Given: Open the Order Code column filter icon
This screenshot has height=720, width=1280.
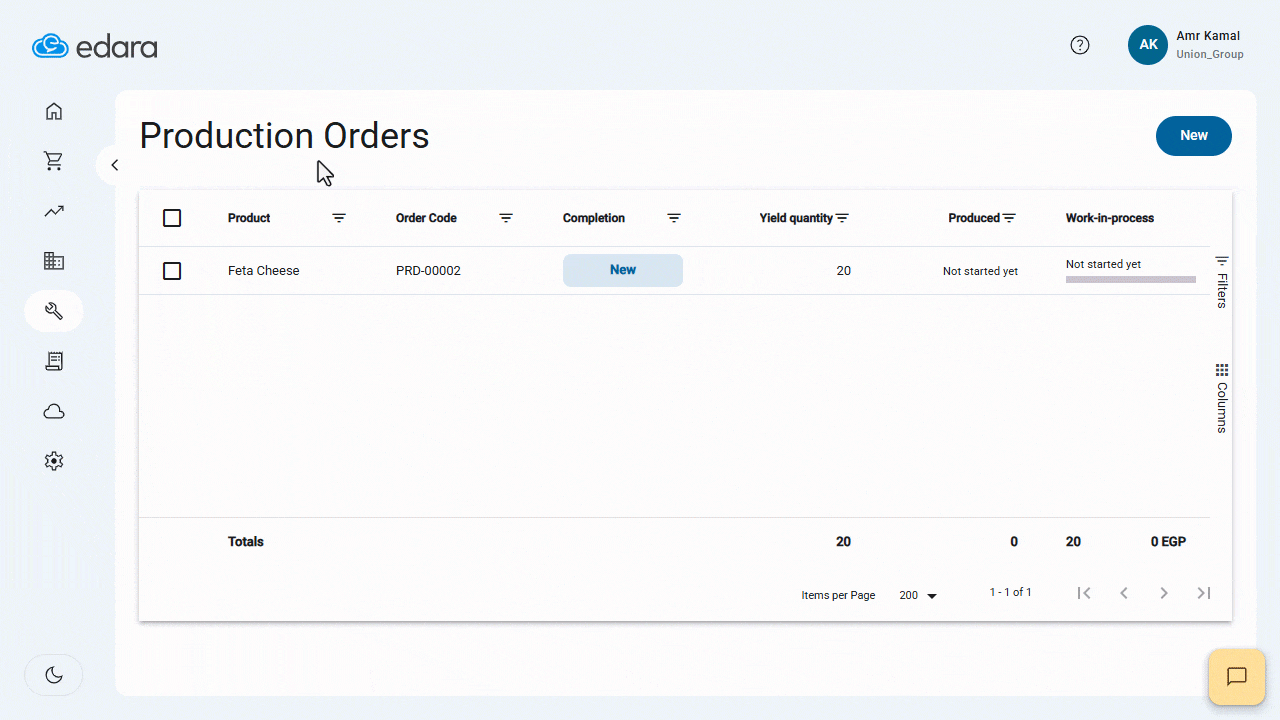Looking at the screenshot, I should [x=506, y=218].
